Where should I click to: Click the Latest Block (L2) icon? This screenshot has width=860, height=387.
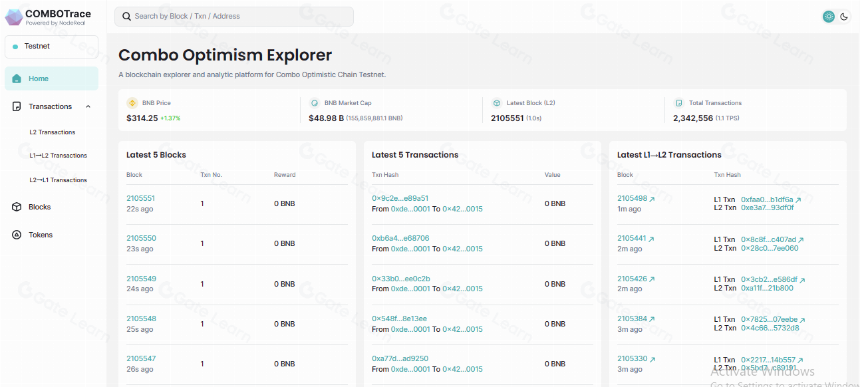[x=496, y=103]
